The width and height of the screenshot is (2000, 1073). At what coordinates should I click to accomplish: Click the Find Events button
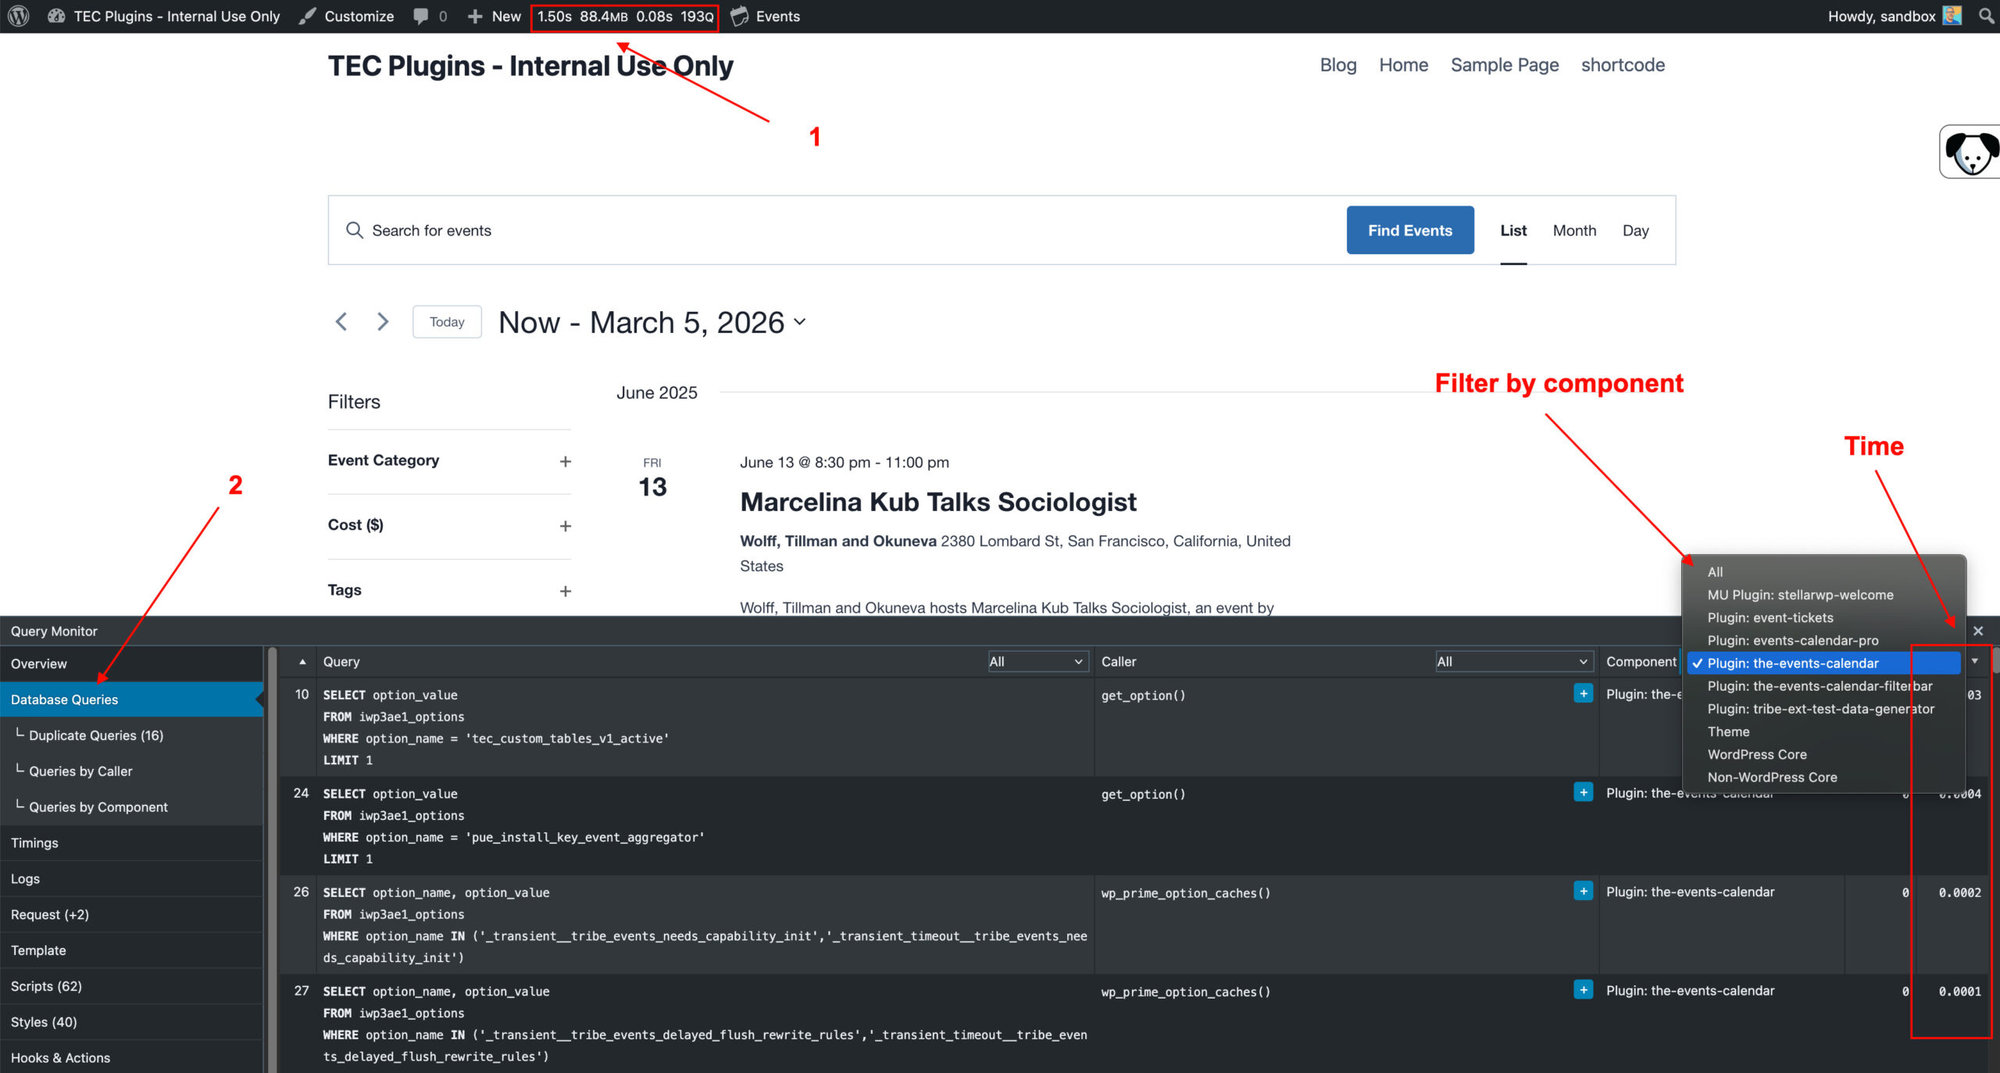[x=1410, y=230]
